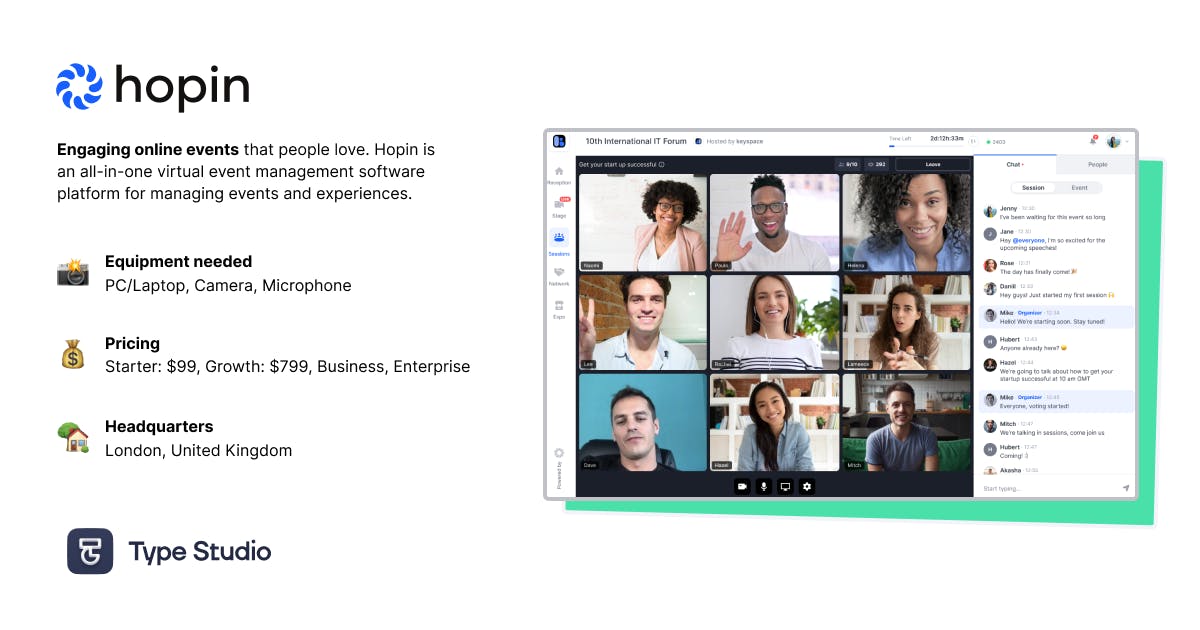Screen dimensions: 1200x630
Task: Toggle the camera button in call controls
Action: click(742, 486)
